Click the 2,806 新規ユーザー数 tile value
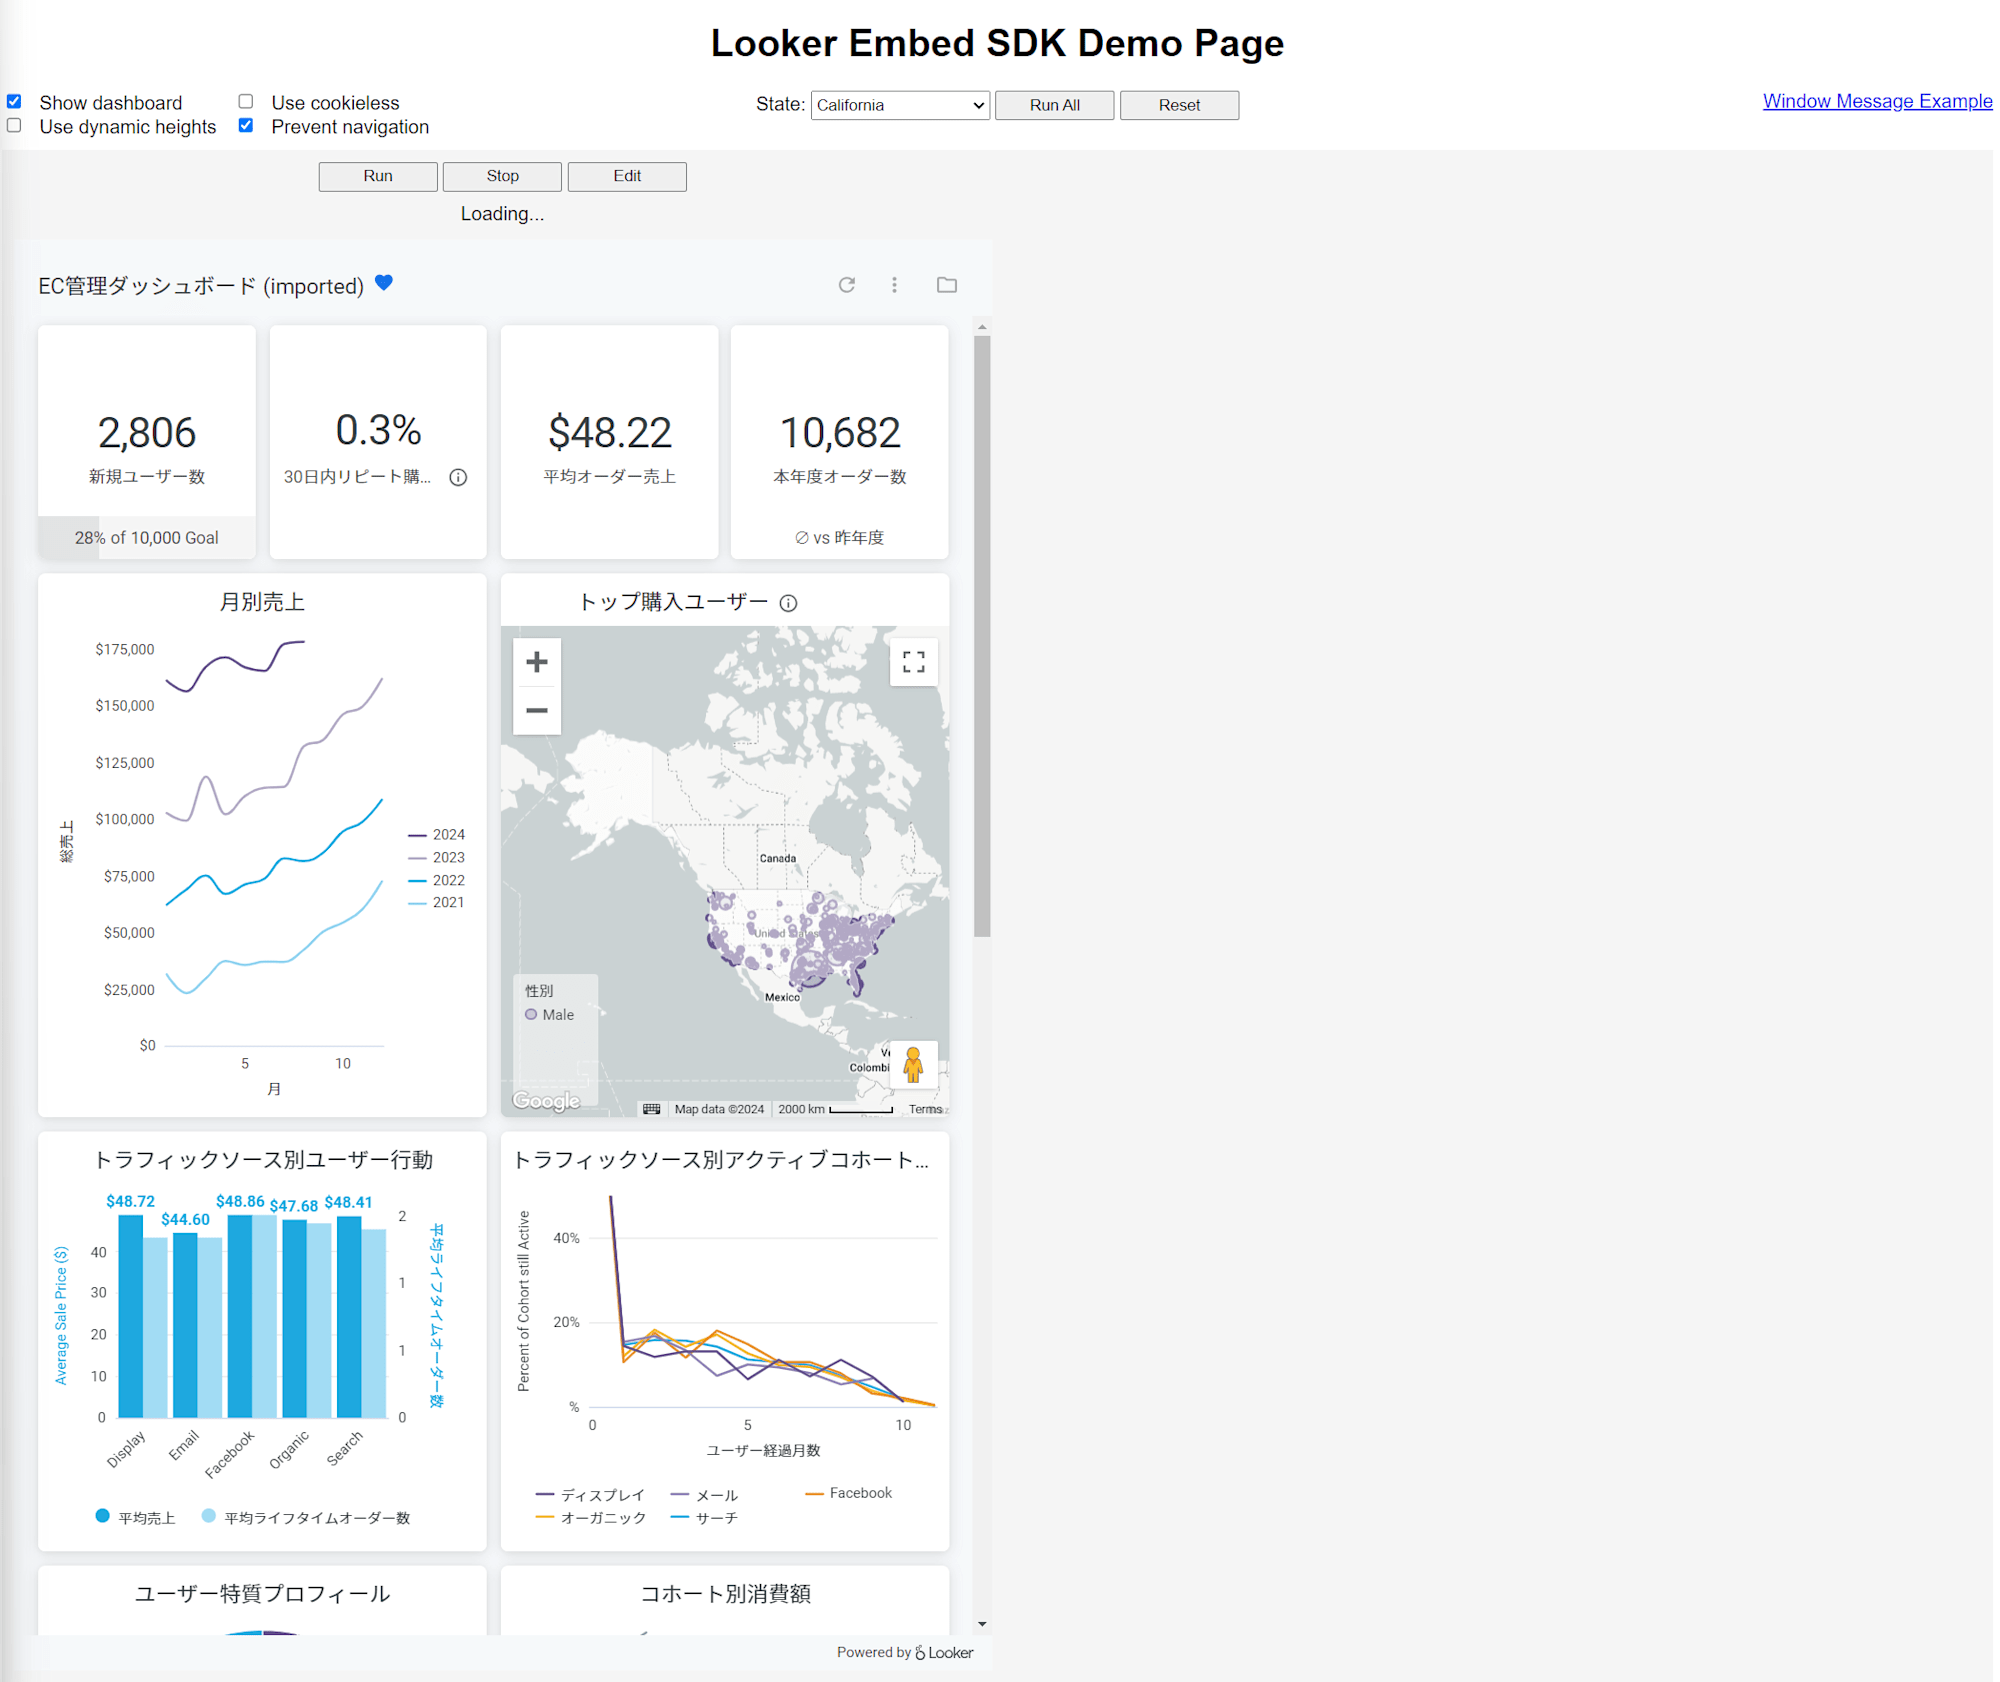This screenshot has width=2000, height=1682. tap(147, 434)
